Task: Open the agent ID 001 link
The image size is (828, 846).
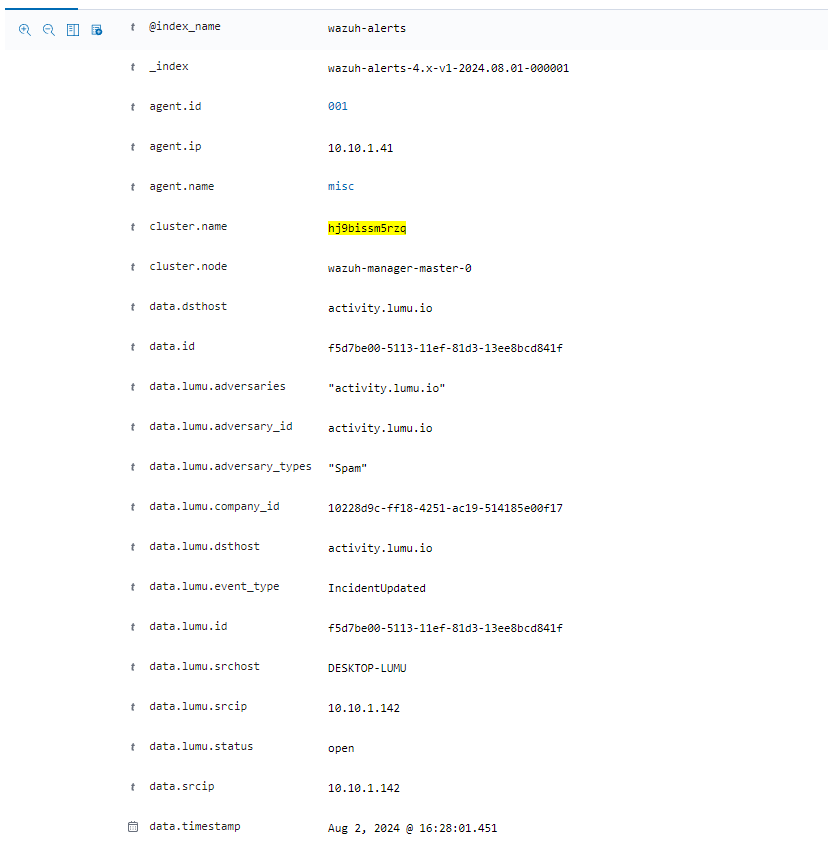Action: (337, 106)
